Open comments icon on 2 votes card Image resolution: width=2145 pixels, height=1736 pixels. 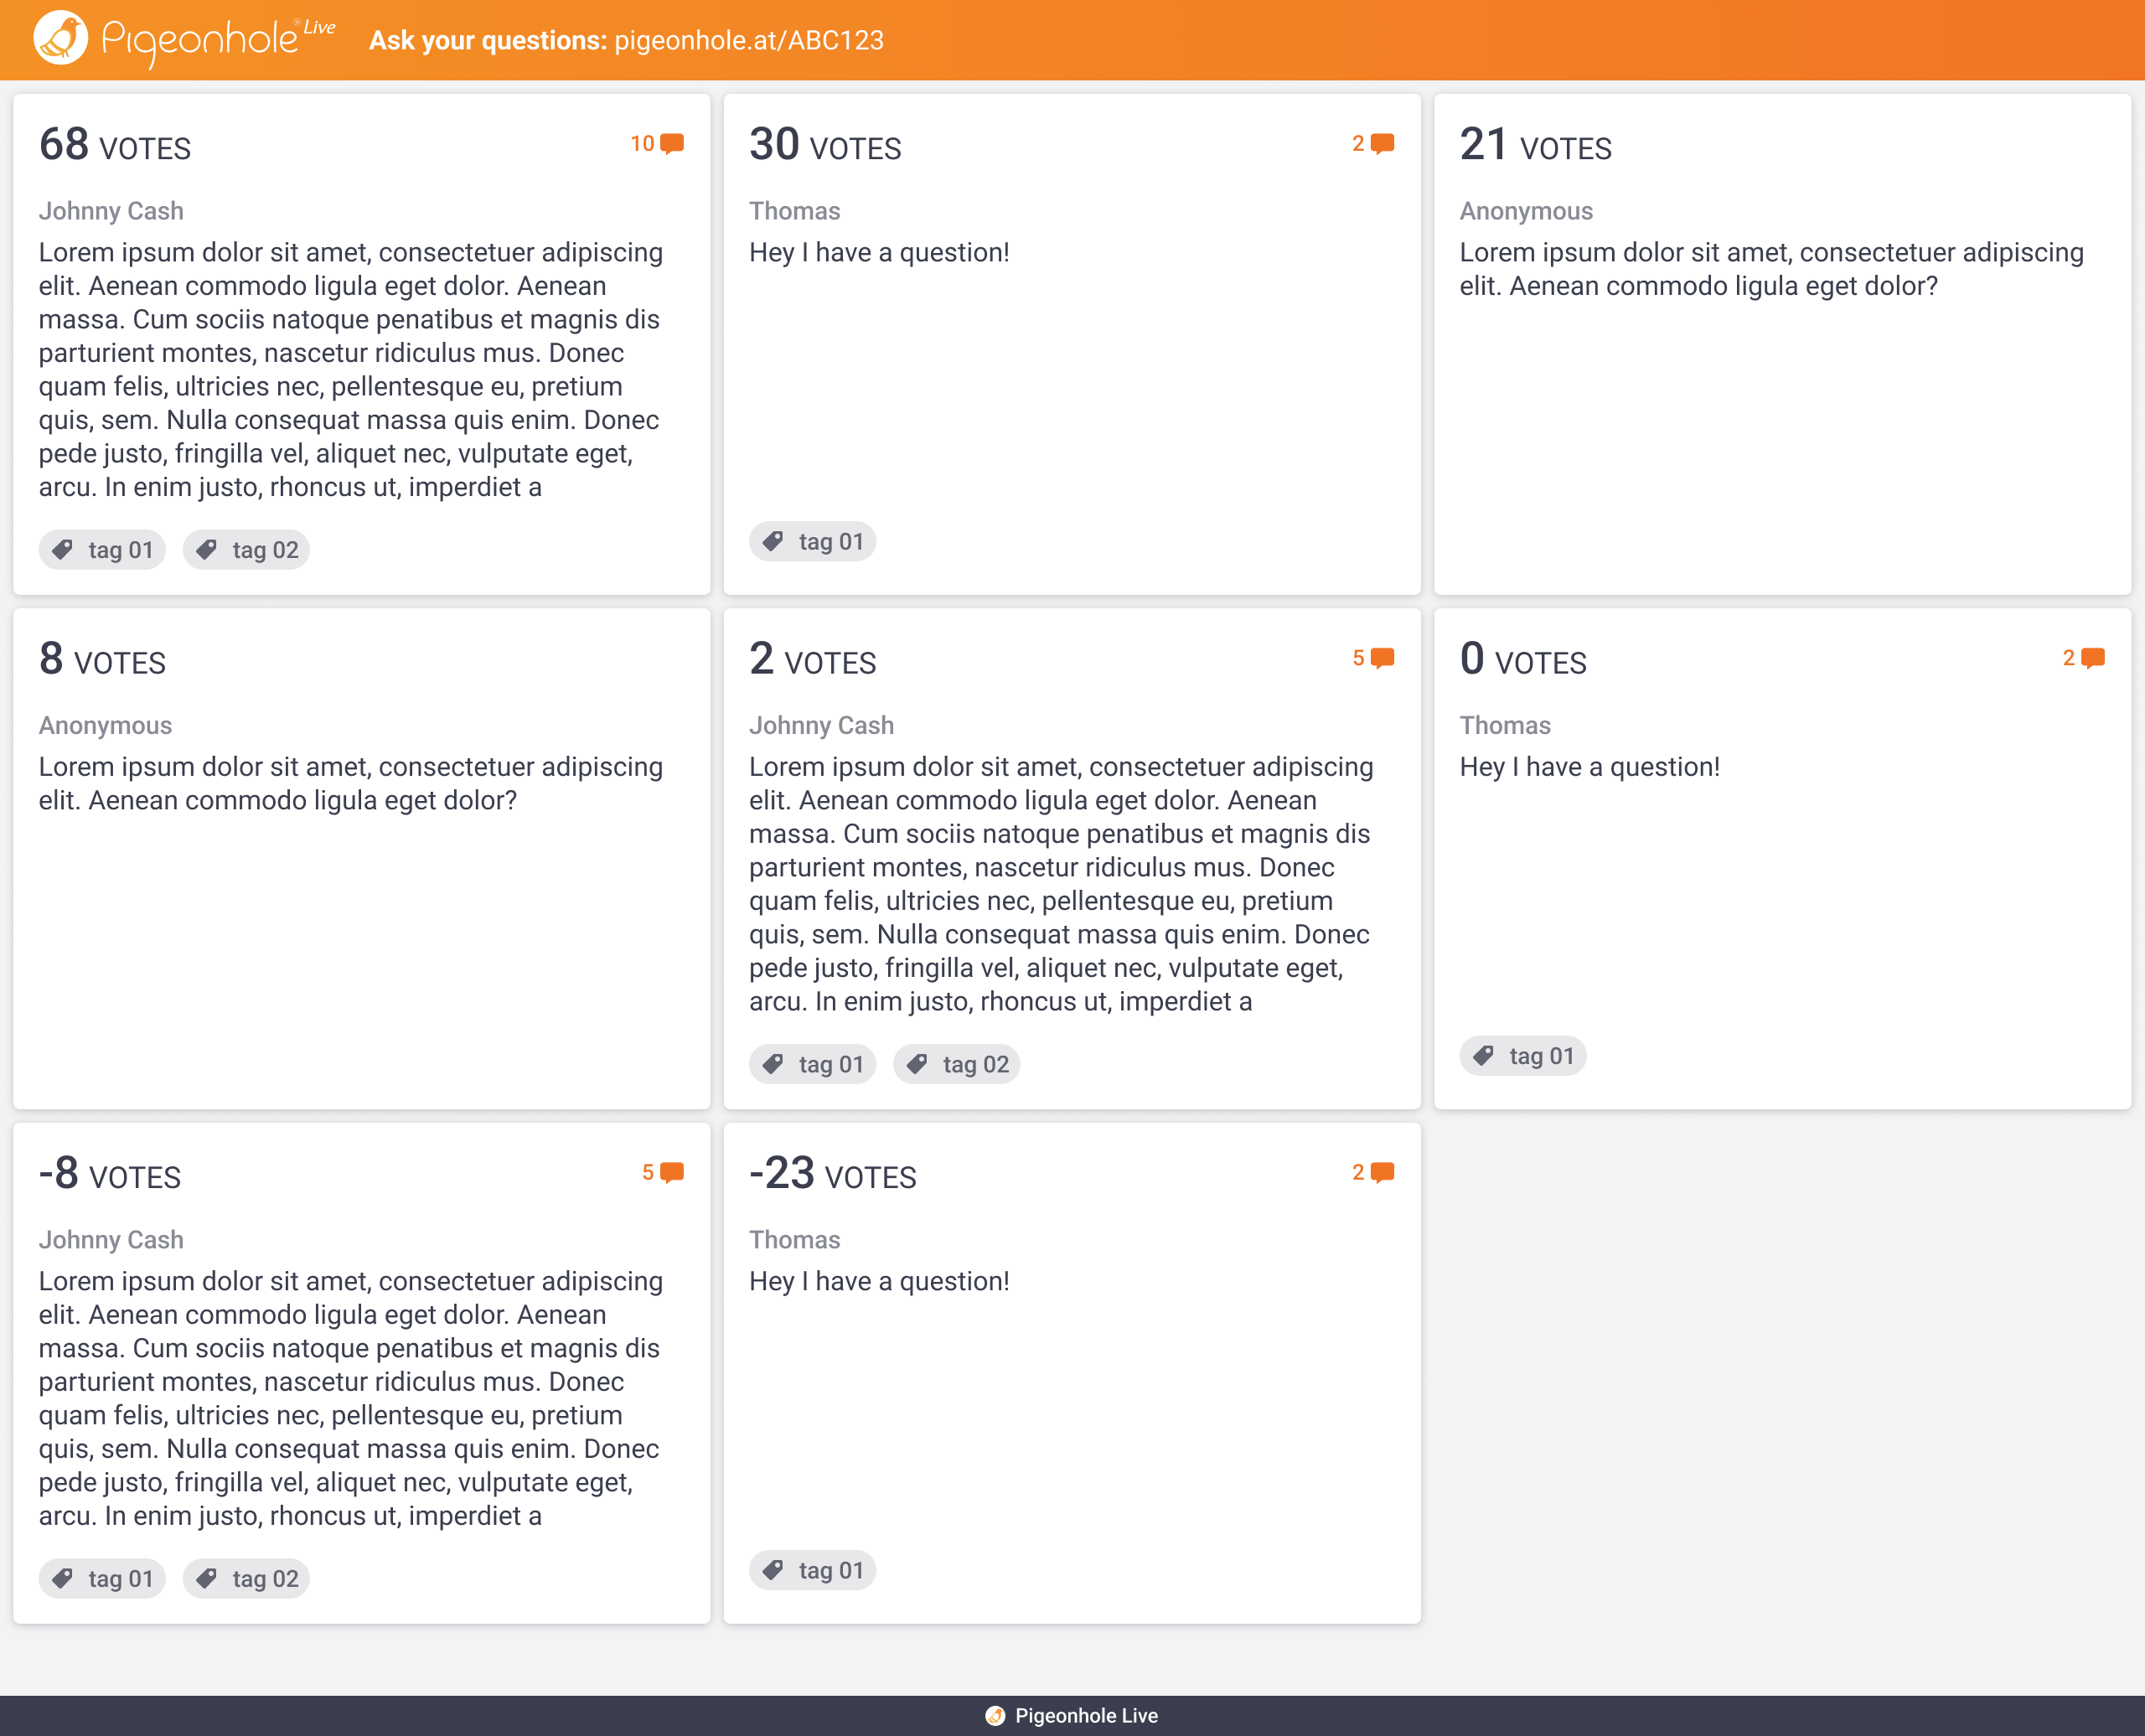1382,658
